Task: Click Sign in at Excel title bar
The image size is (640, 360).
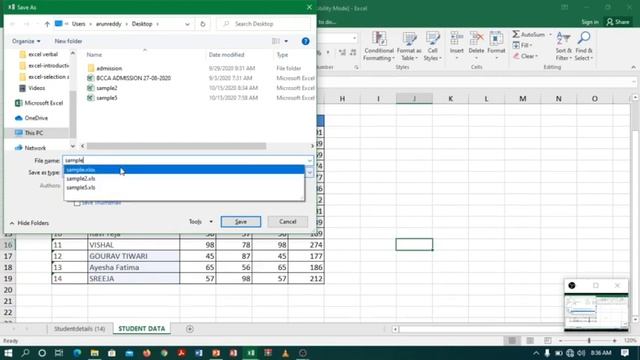Action: 590,22
